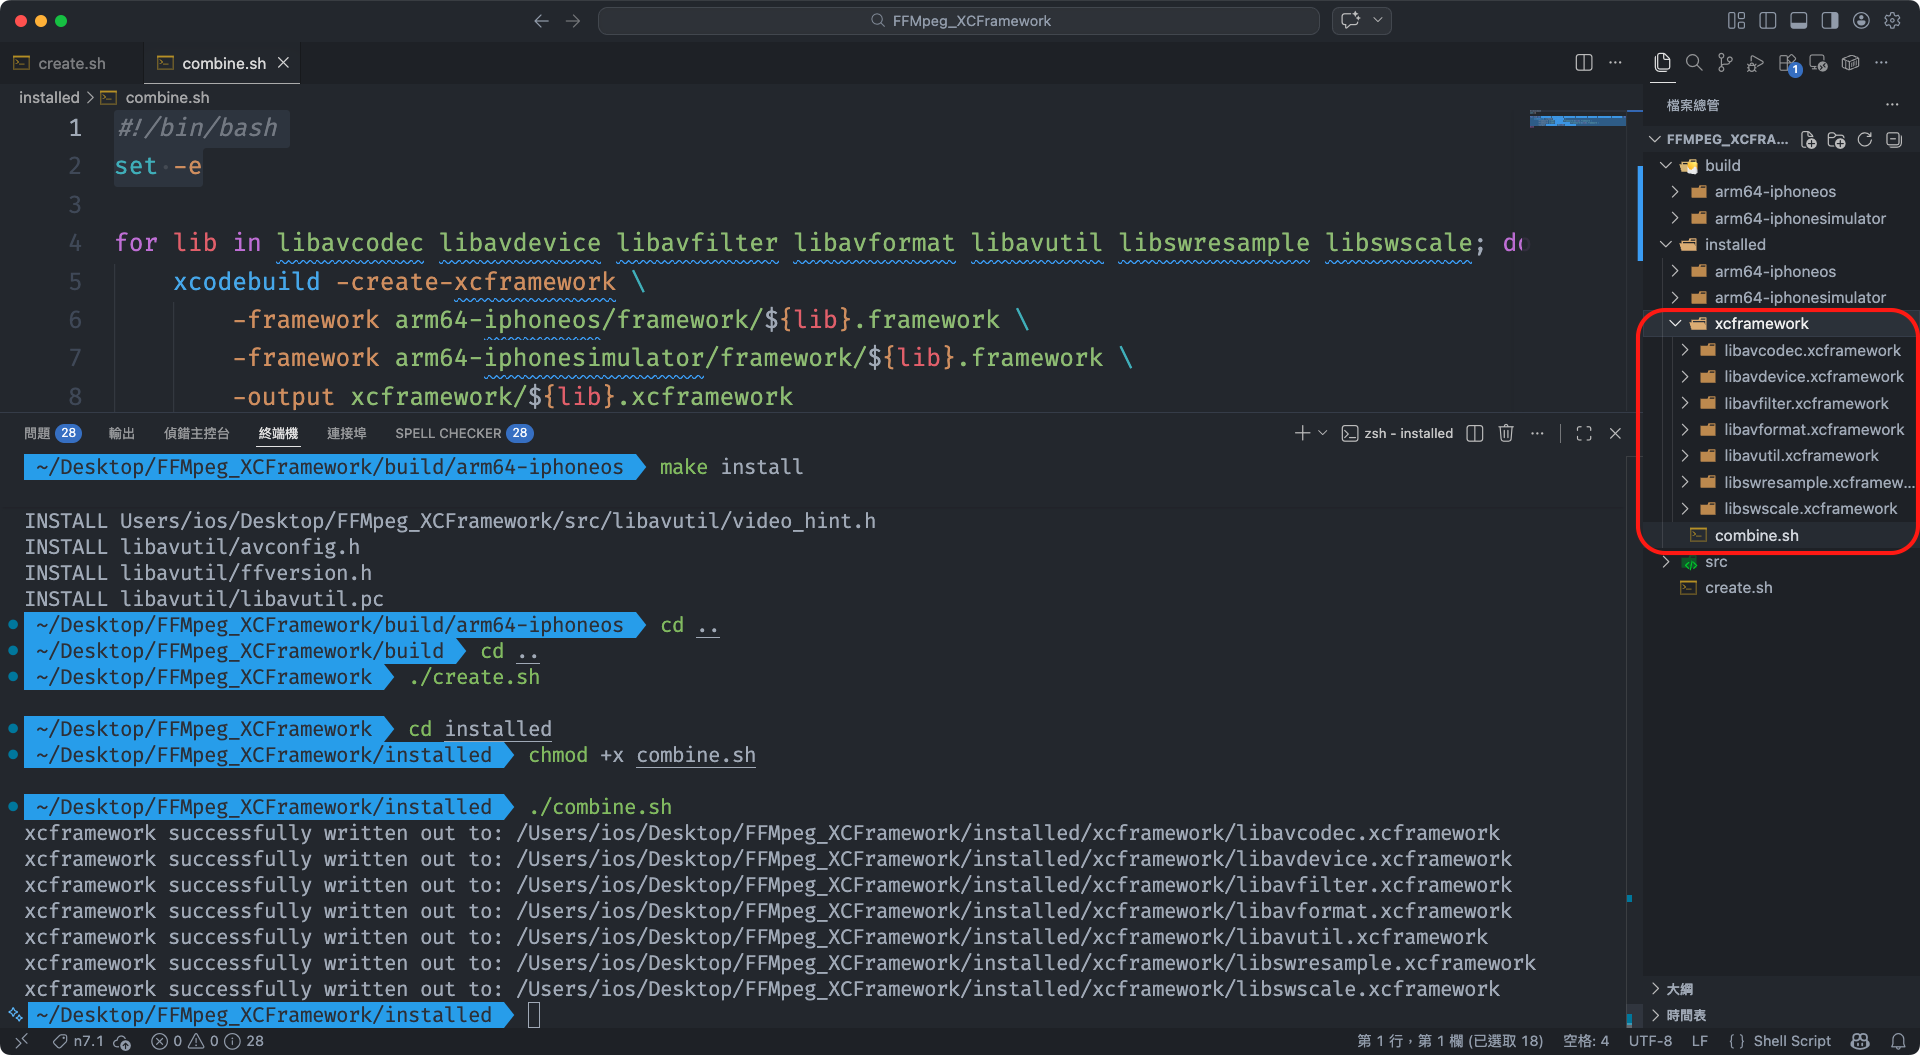Kill terminal with the trash icon

pyautogui.click(x=1506, y=433)
